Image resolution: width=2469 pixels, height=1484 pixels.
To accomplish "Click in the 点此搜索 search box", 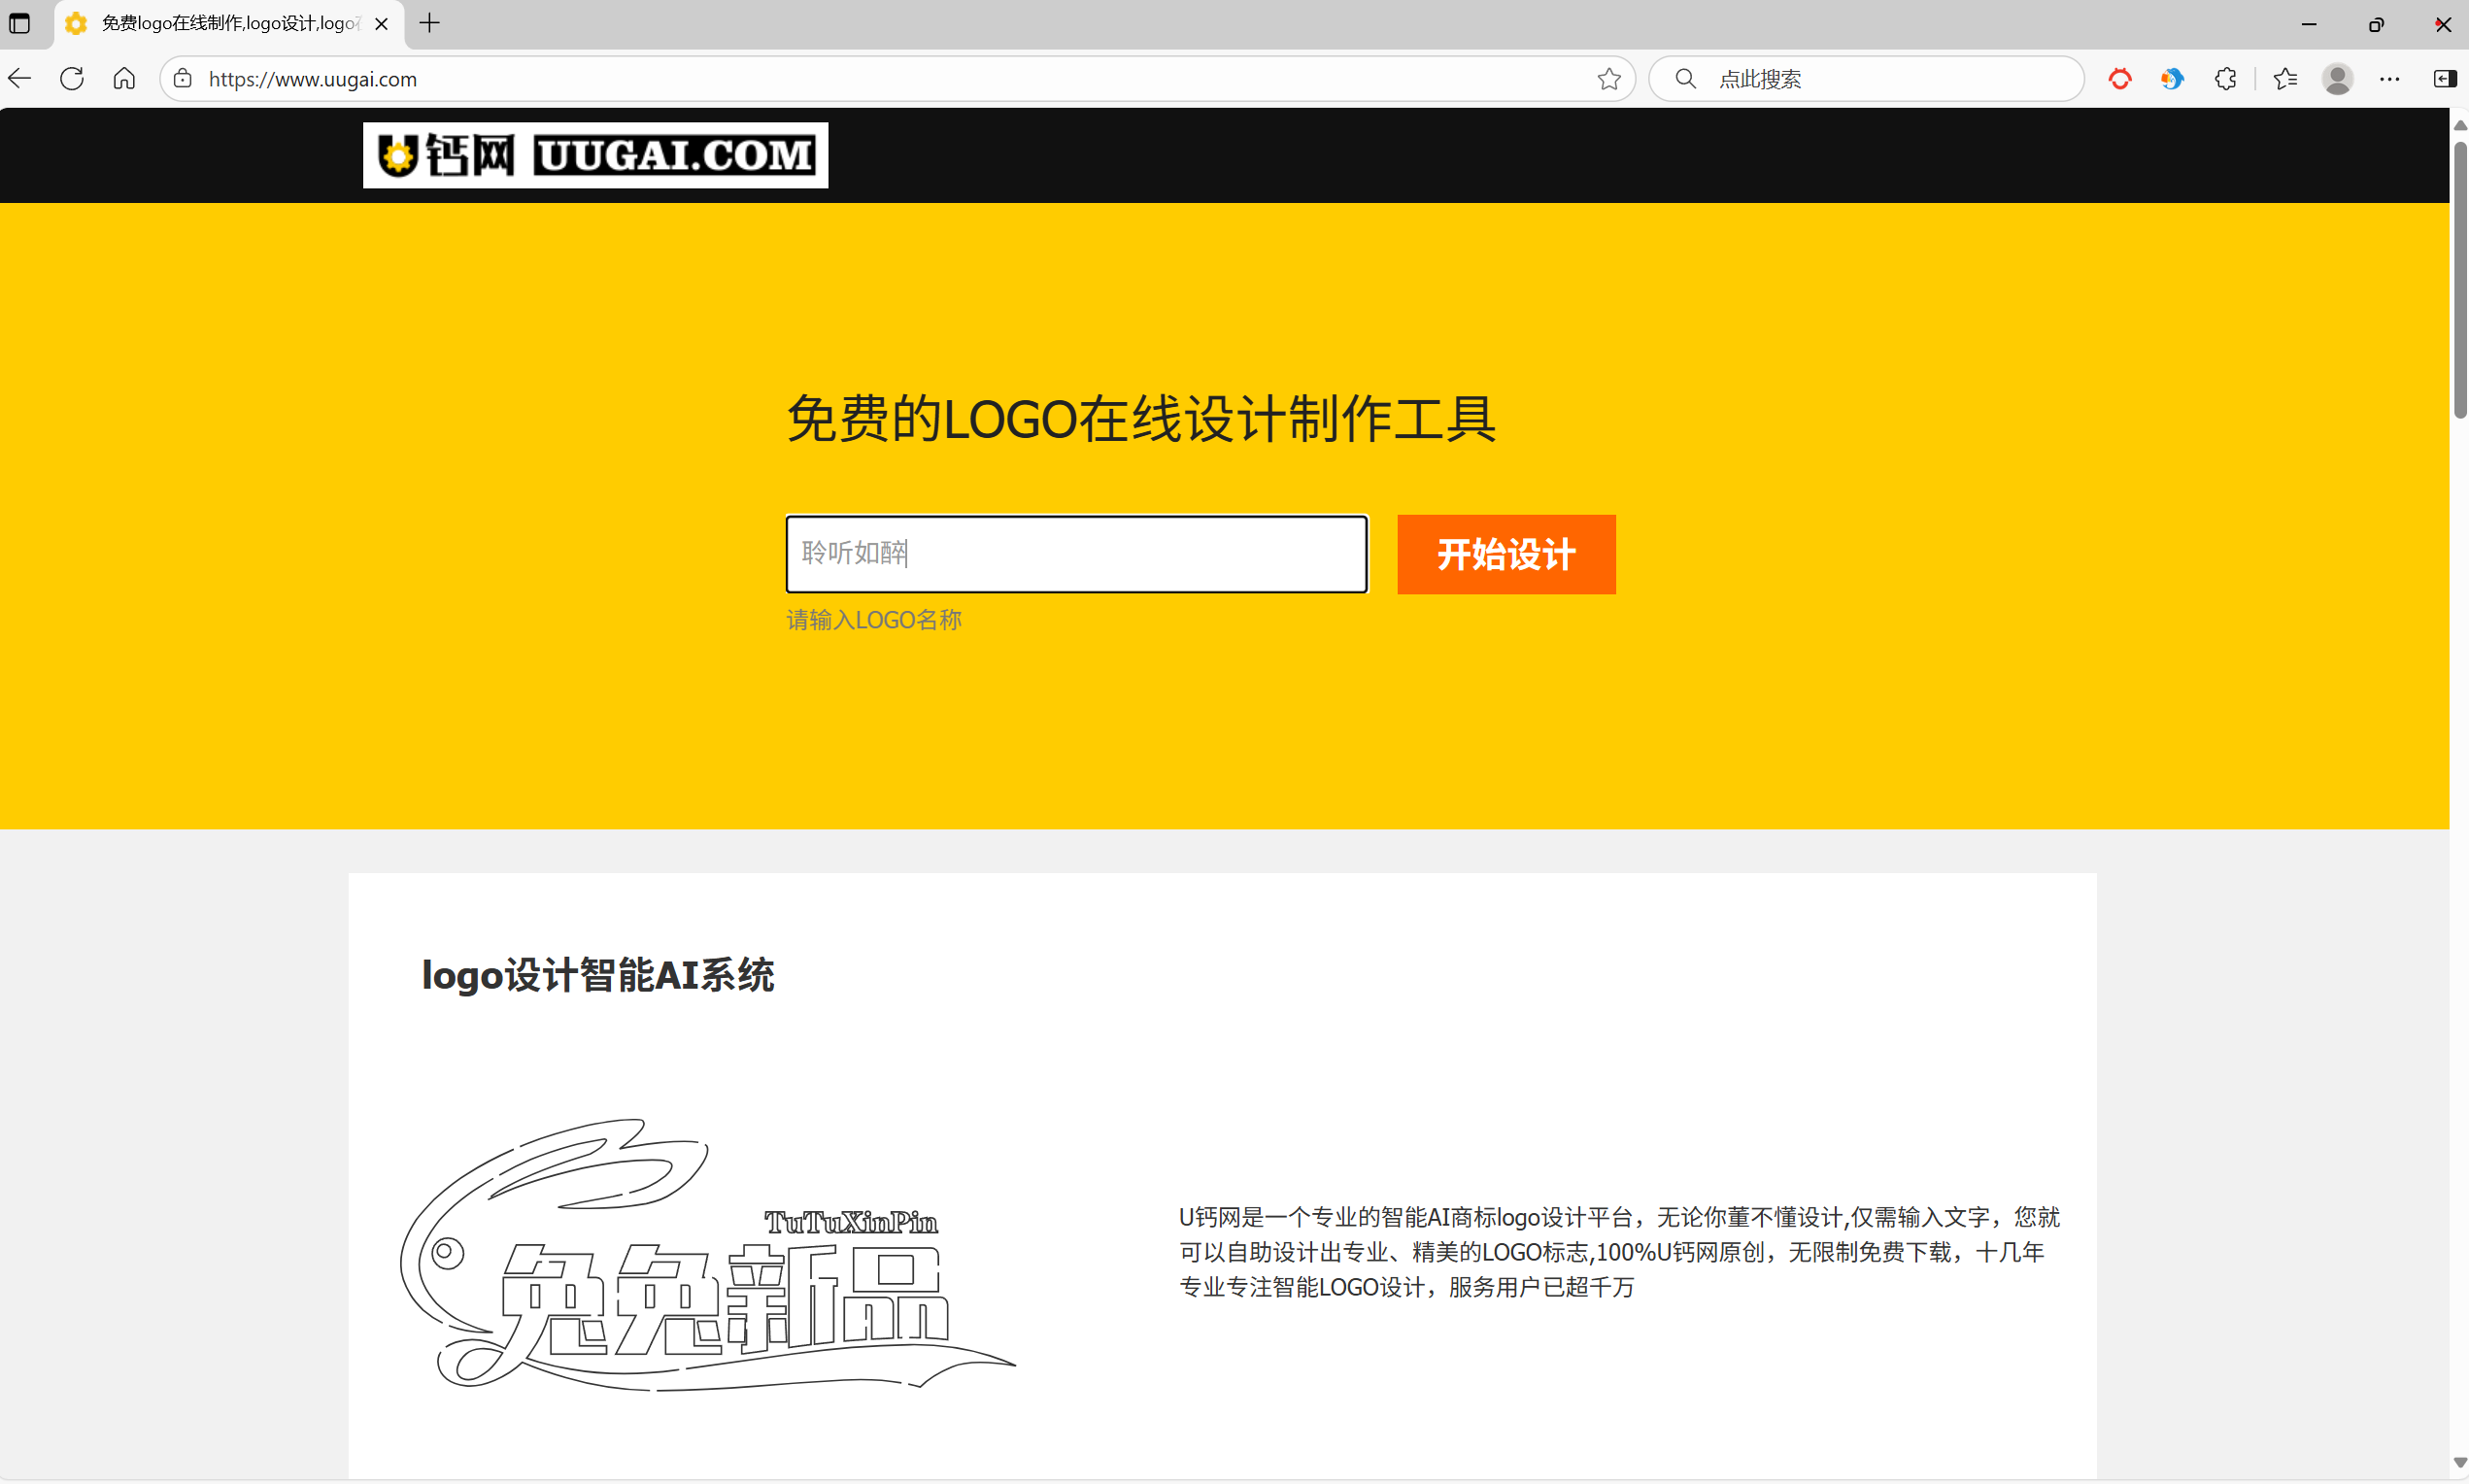I will 1880,79.
